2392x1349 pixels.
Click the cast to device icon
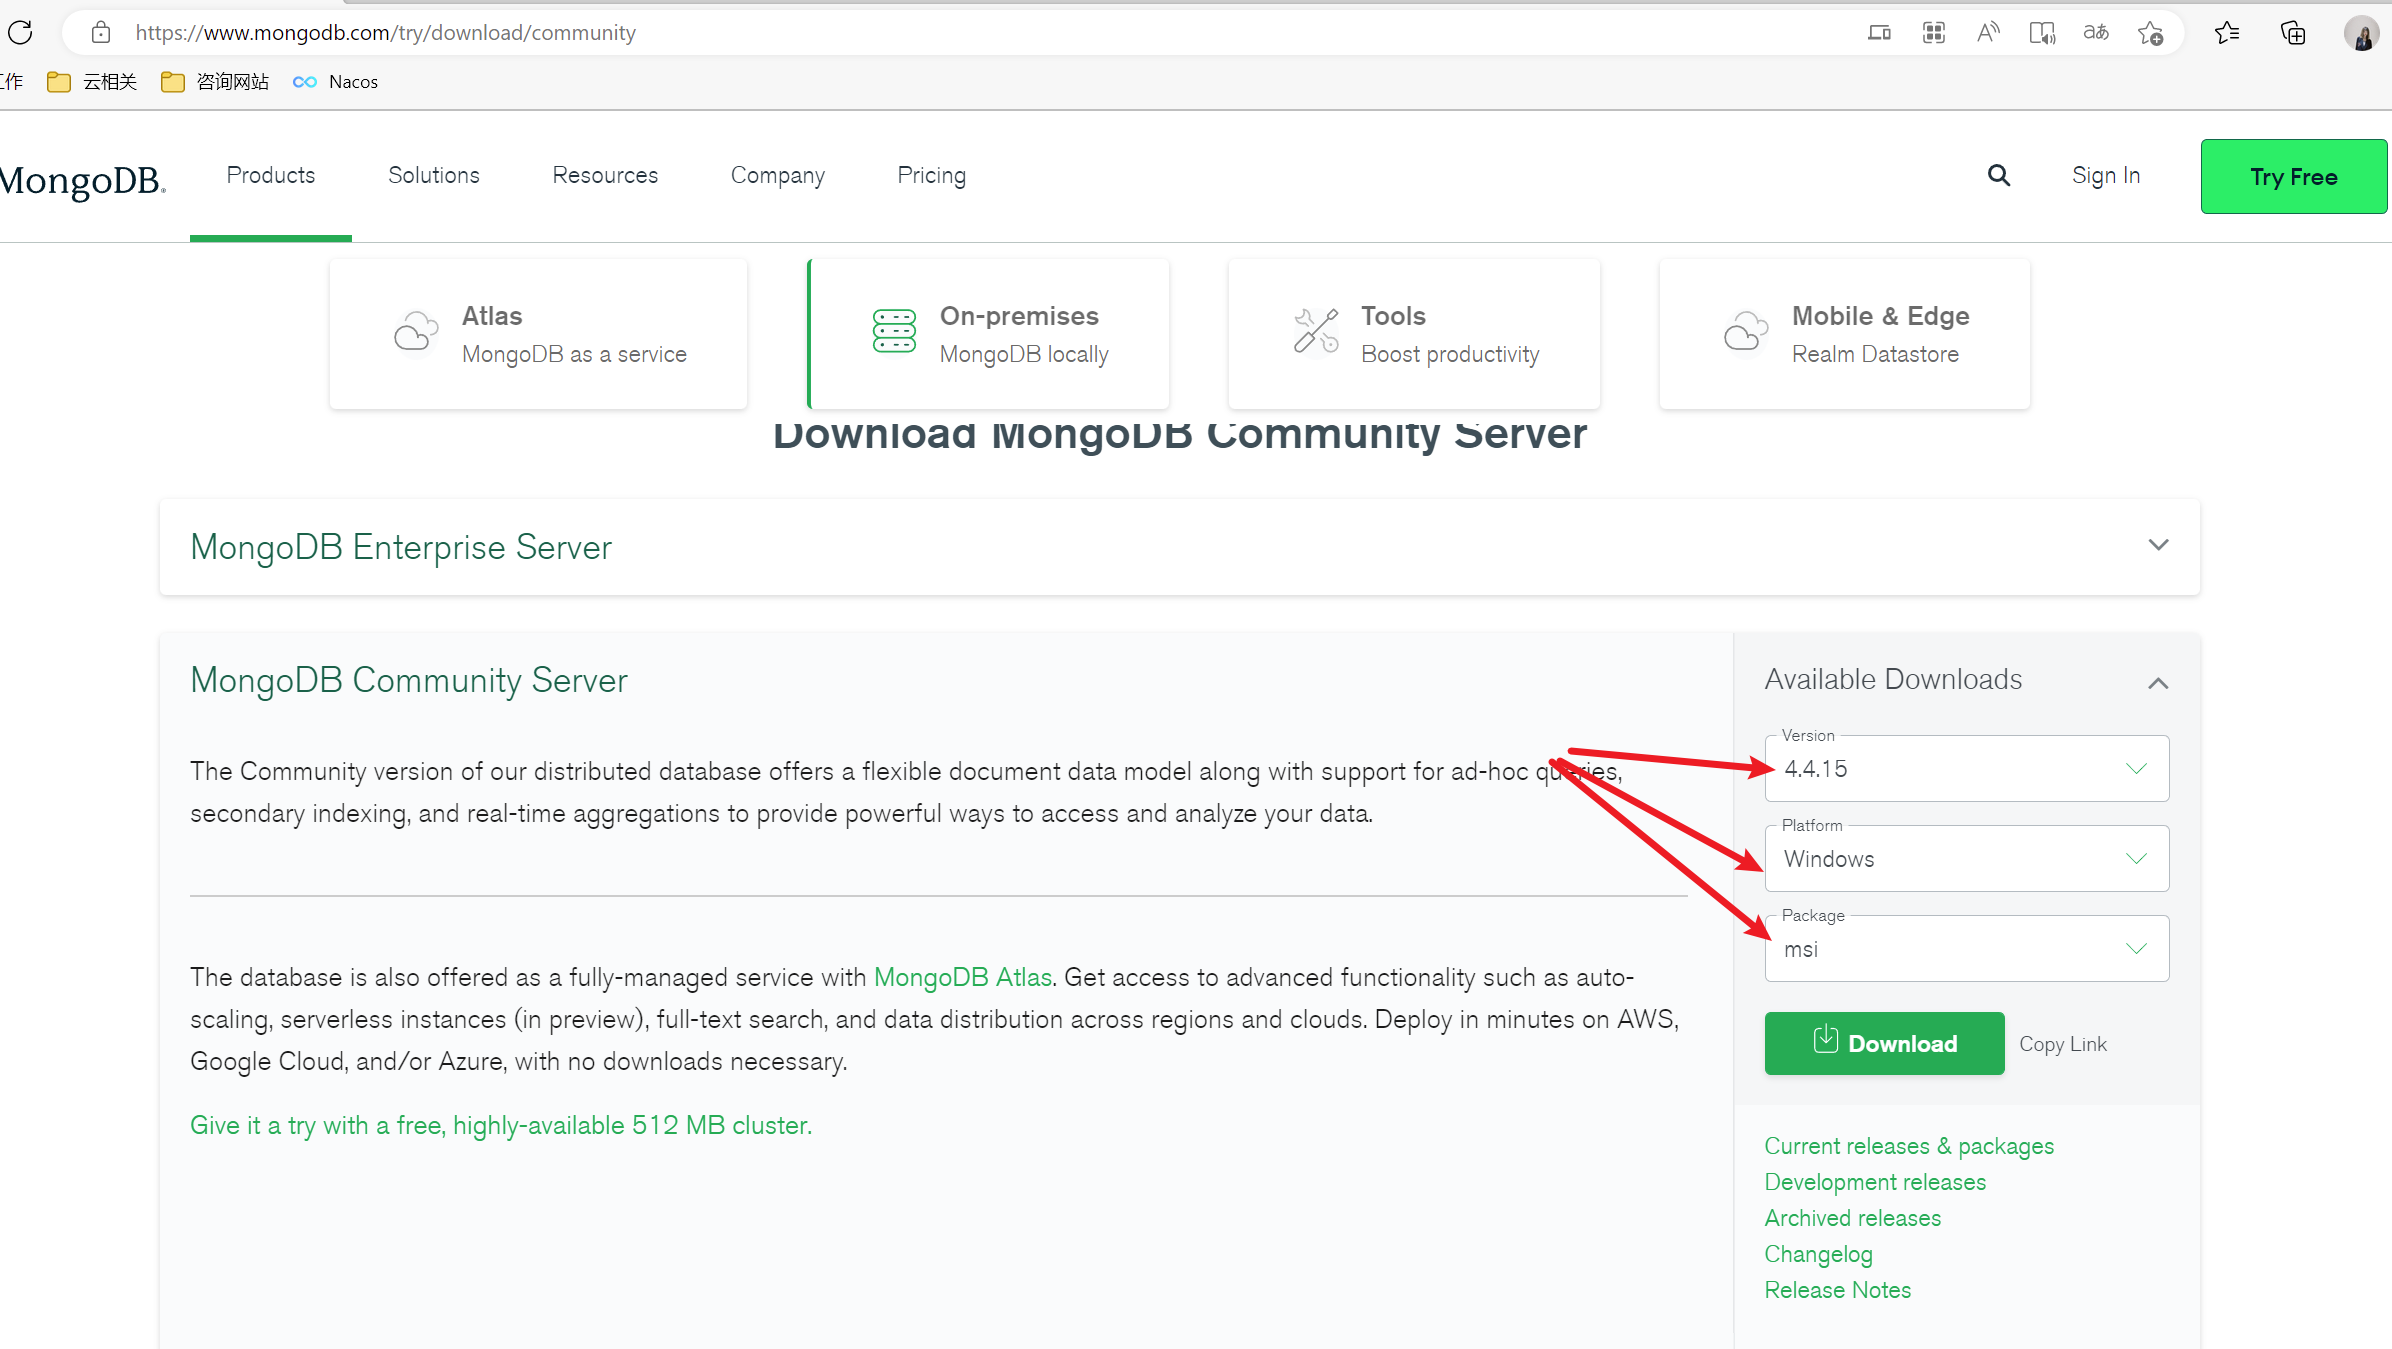[1879, 33]
